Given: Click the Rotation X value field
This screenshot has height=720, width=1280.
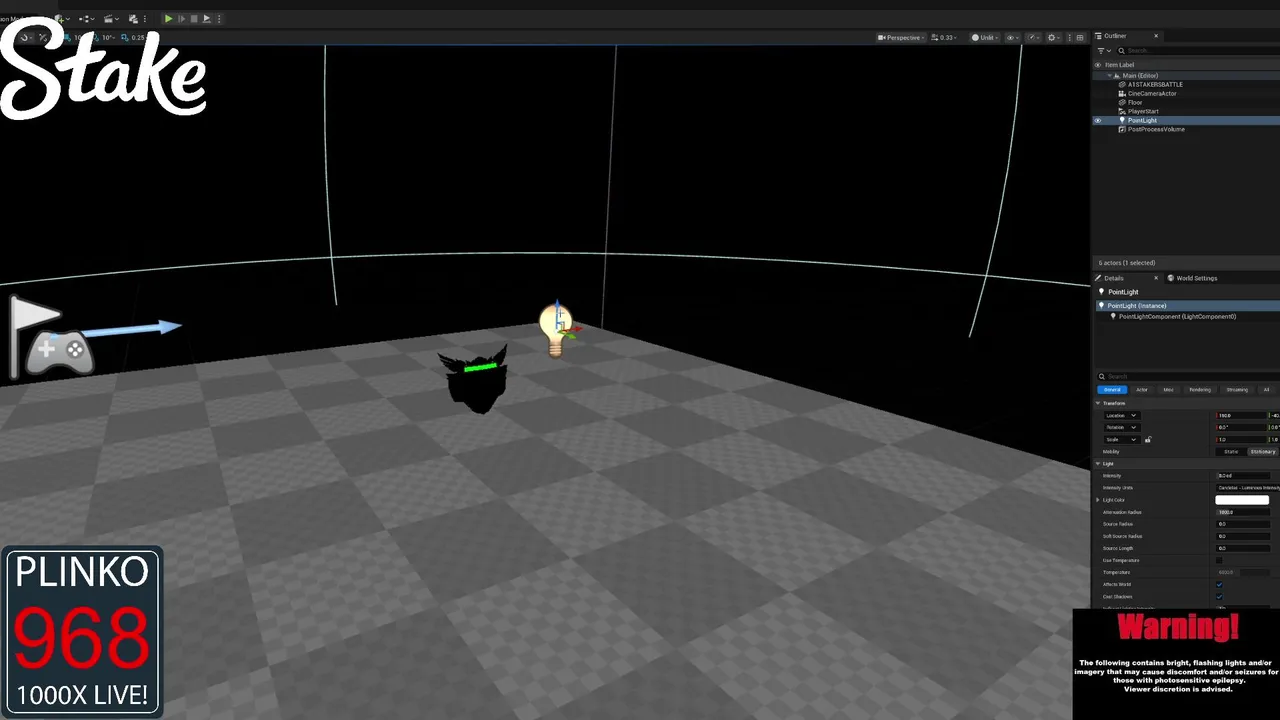Looking at the screenshot, I should [1241, 427].
